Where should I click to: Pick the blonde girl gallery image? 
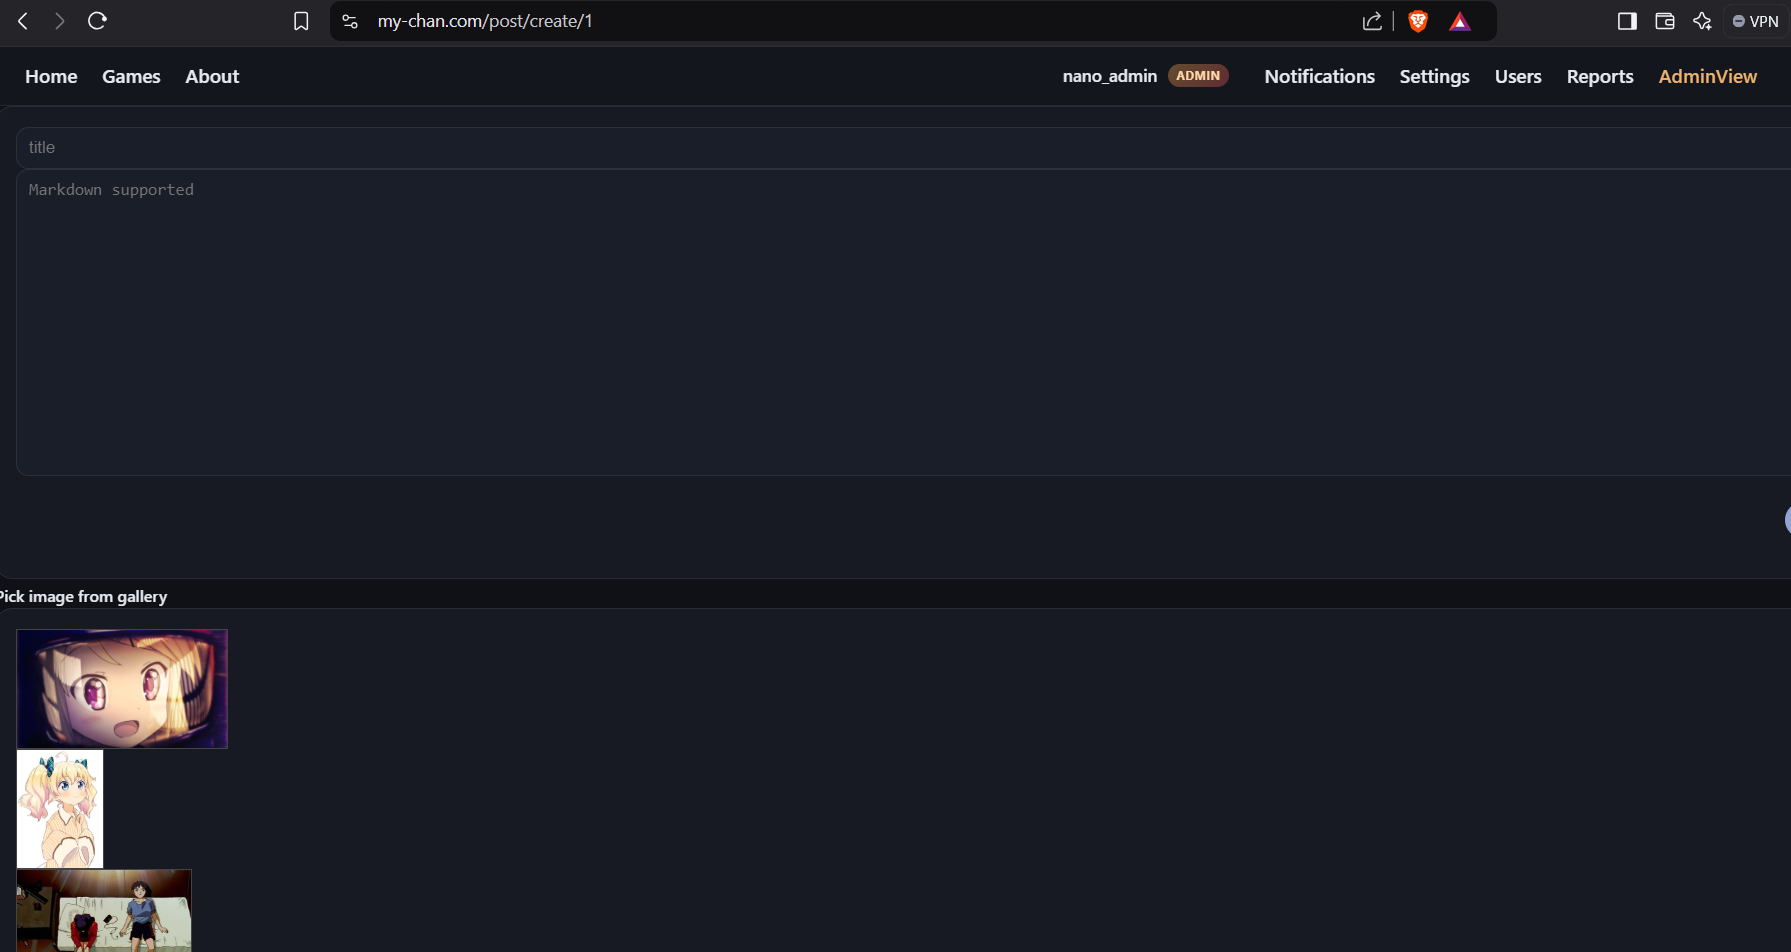60,809
